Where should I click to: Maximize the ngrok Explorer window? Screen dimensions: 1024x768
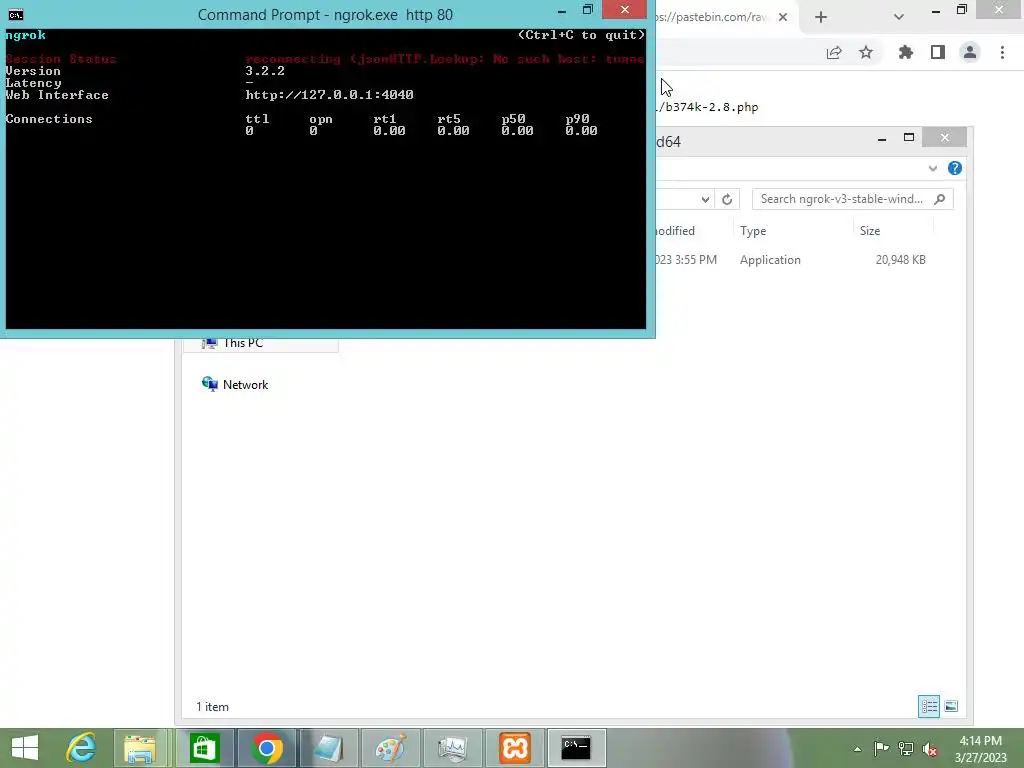908,138
